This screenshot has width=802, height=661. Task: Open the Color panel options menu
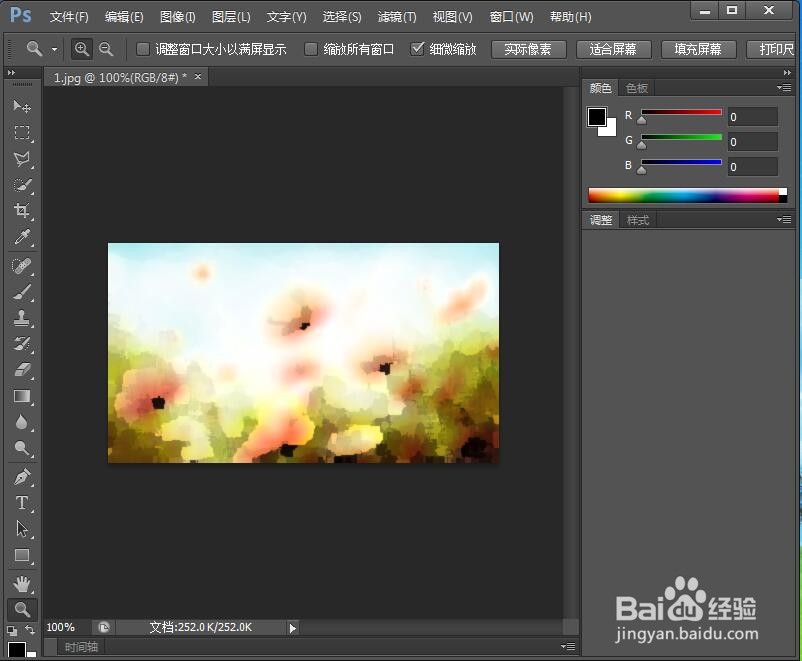click(784, 88)
